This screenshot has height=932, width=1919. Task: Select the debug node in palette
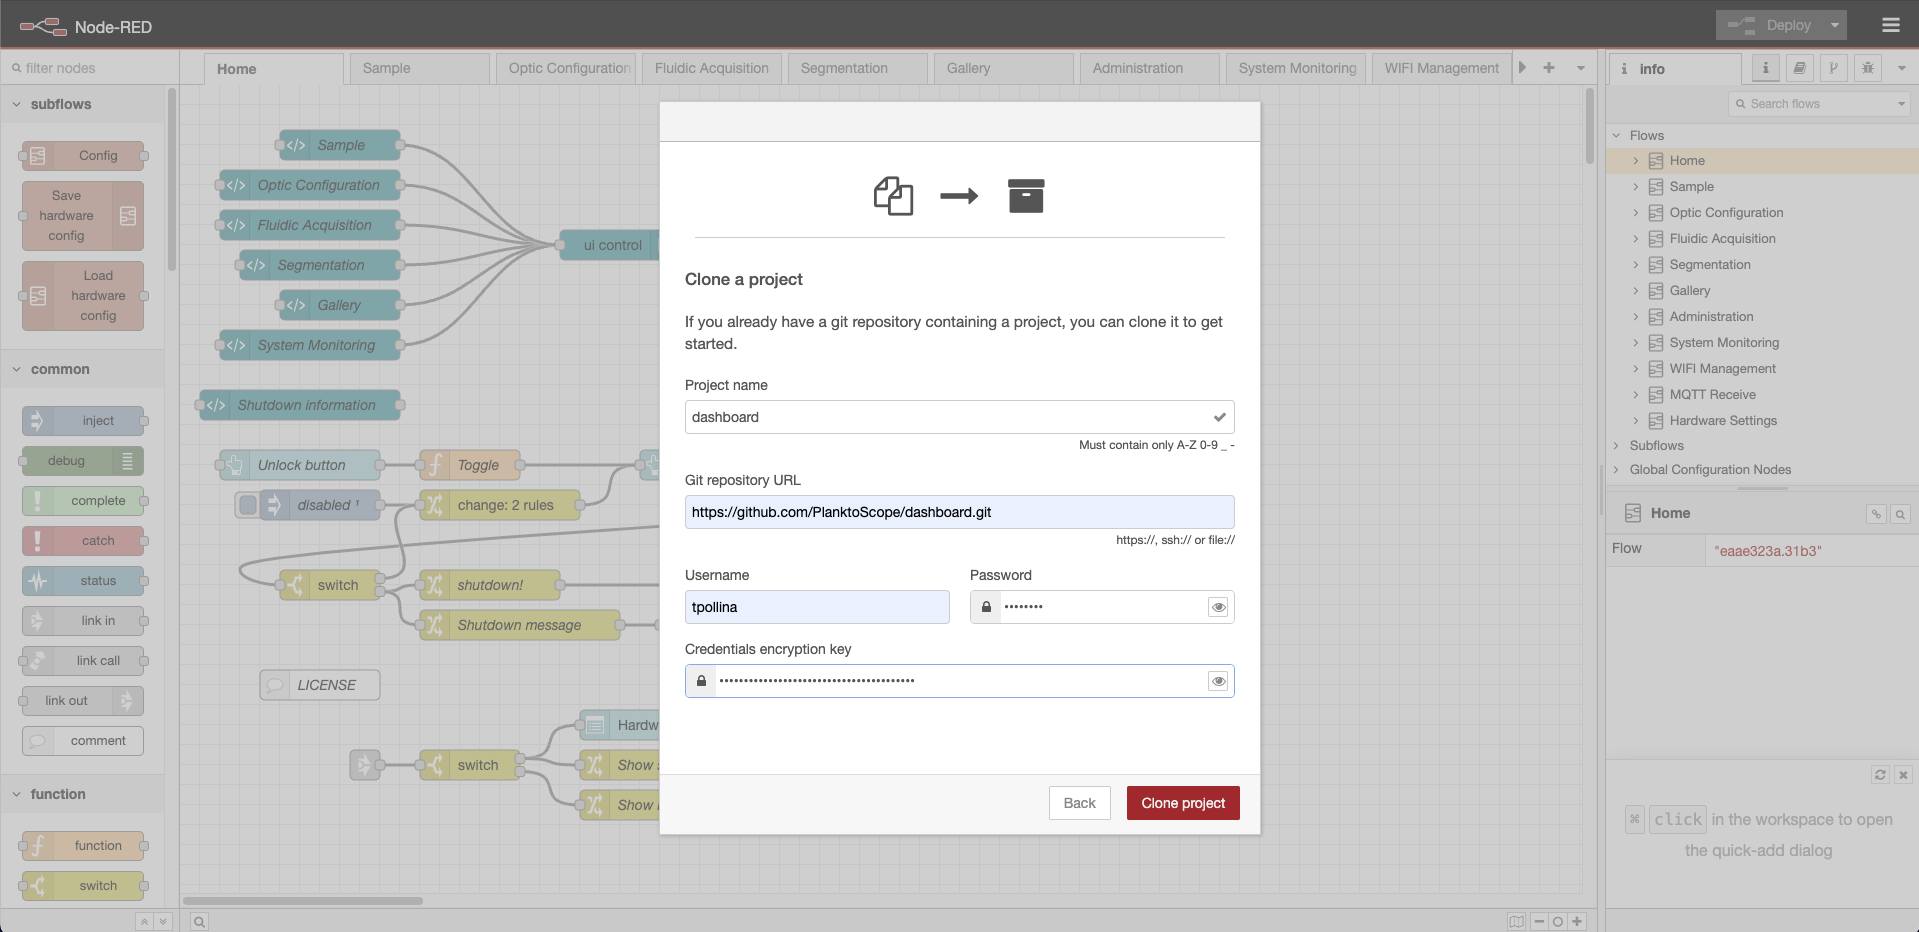[83, 461]
